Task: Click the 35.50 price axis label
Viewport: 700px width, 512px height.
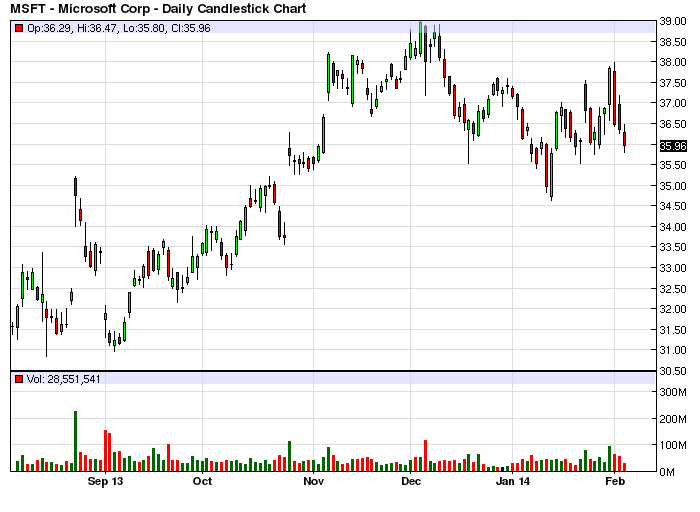Action: click(x=673, y=165)
